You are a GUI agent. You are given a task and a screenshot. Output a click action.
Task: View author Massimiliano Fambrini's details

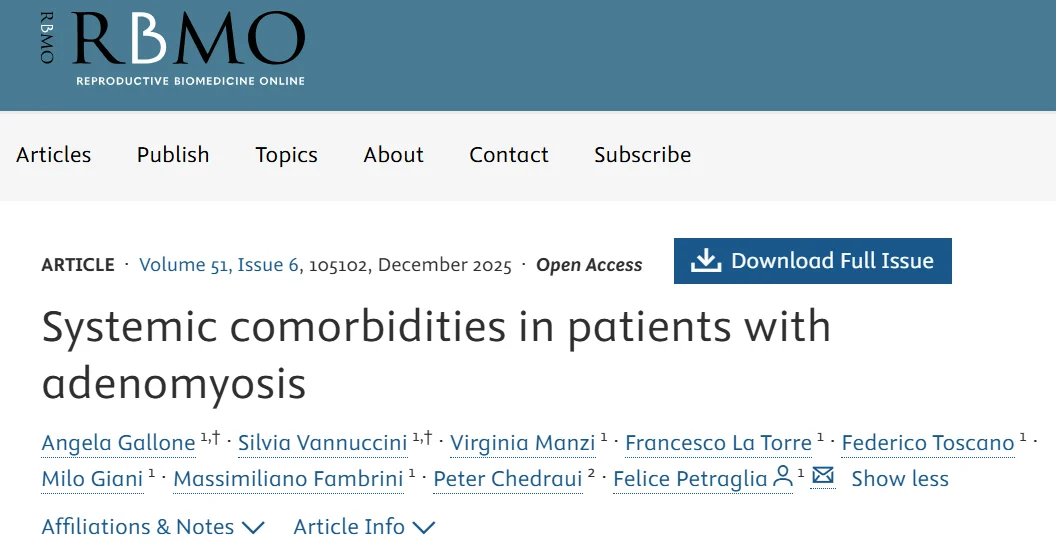pyautogui.click(x=288, y=479)
